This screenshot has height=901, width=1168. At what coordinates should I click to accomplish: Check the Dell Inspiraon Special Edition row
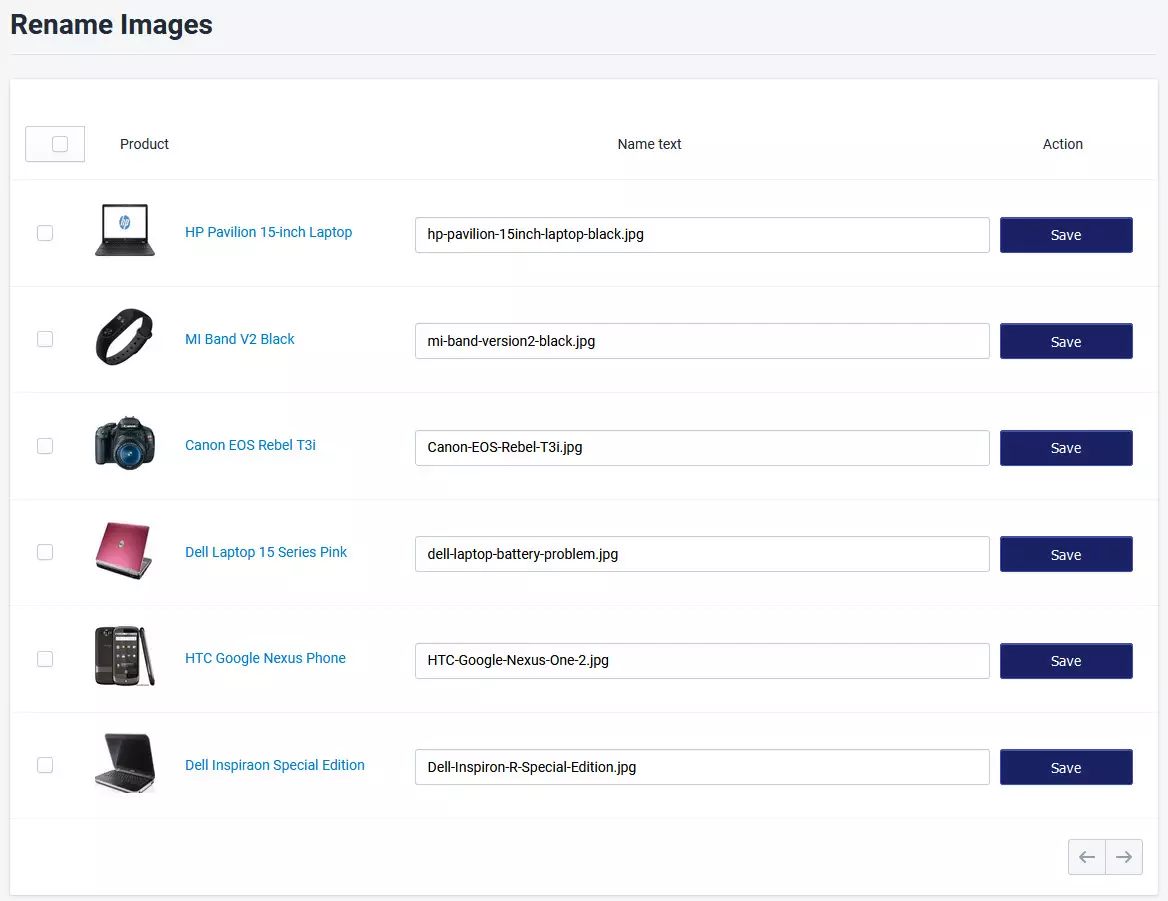[45, 765]
